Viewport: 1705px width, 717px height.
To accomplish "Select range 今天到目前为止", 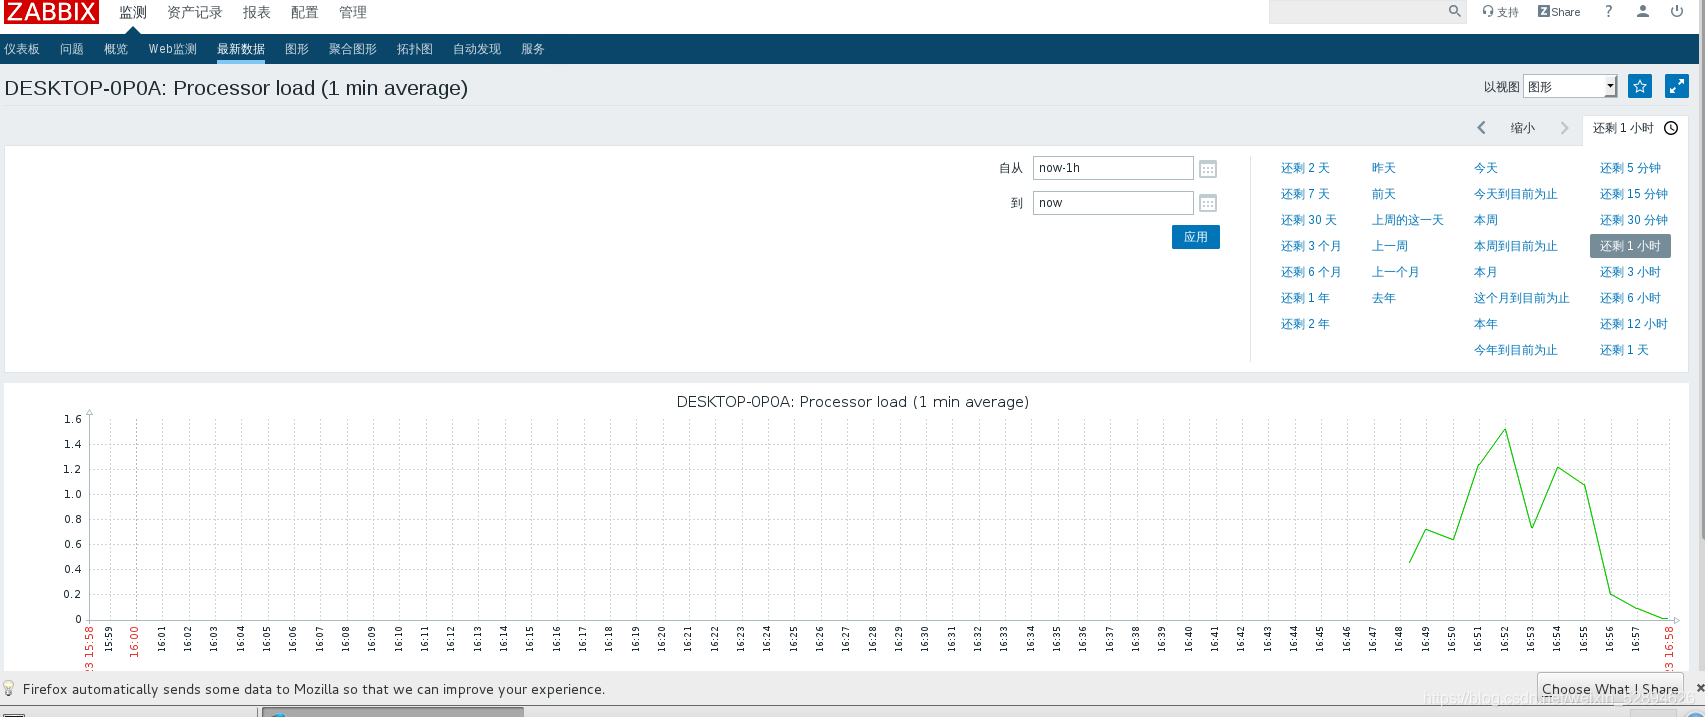I will click(x=1516, y=194).
